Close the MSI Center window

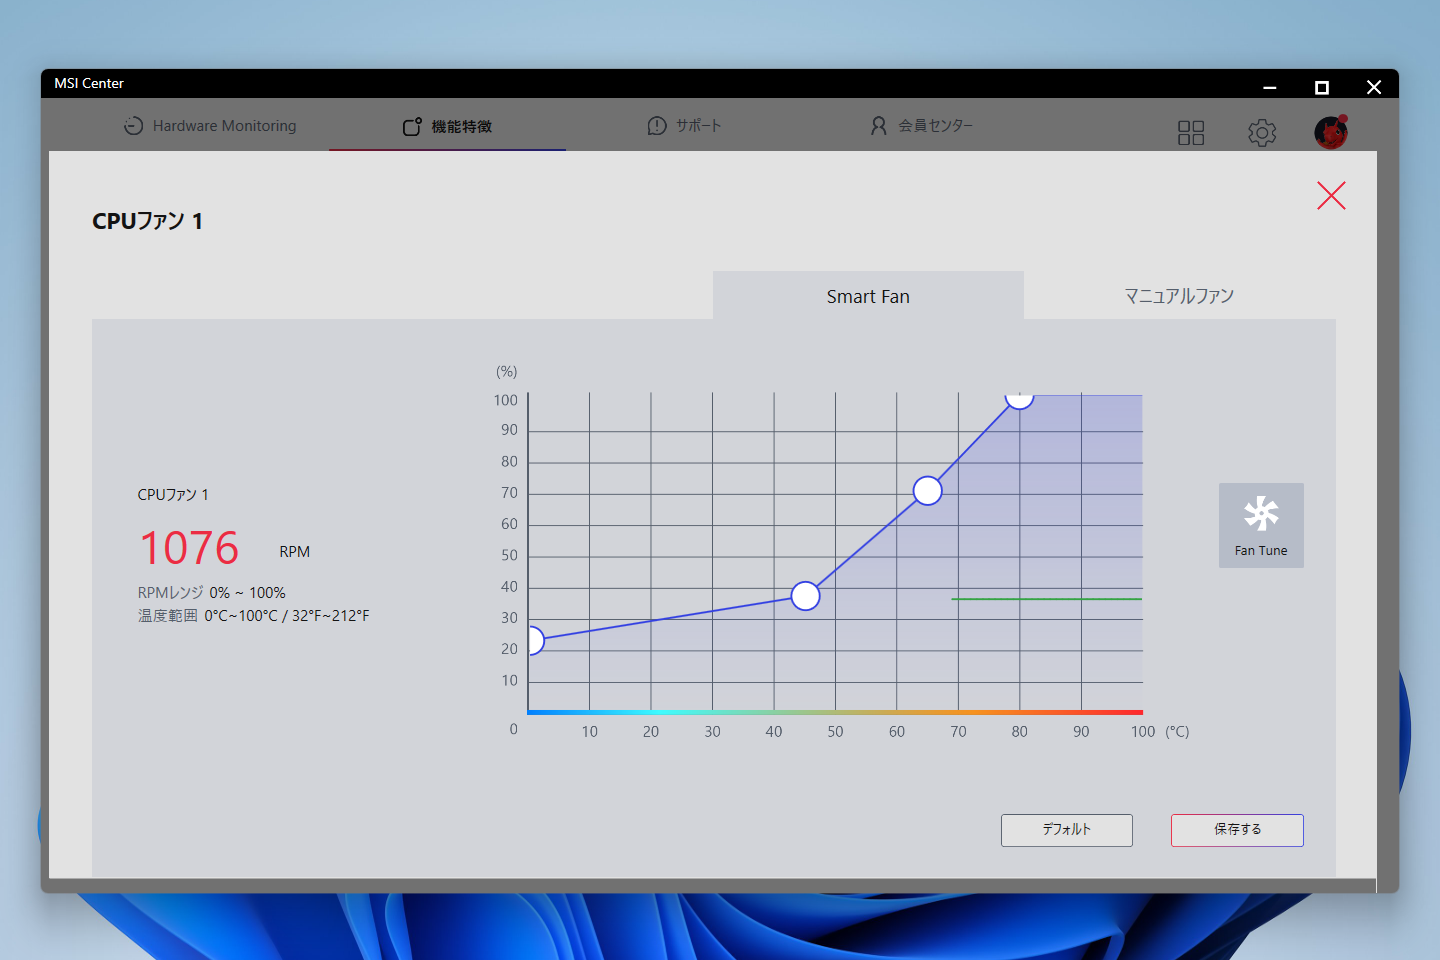1374,87
